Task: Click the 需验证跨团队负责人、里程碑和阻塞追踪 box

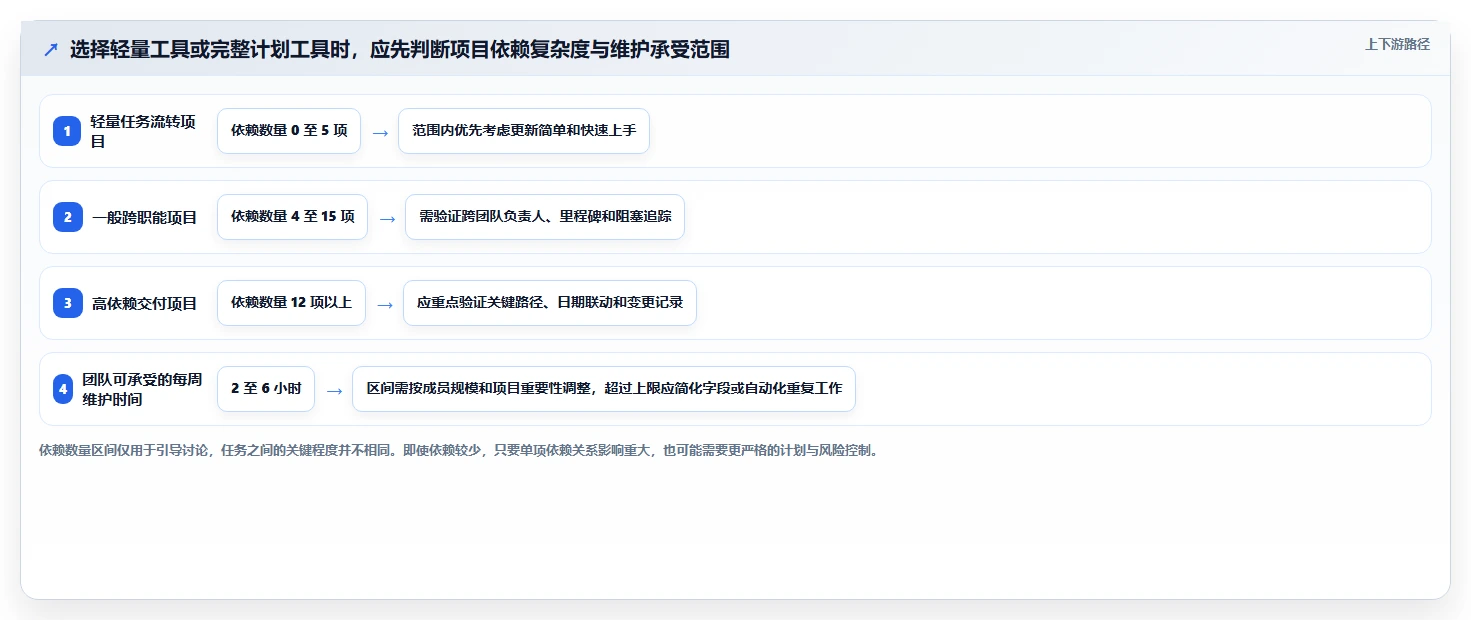Action: [x=545, y=217]
